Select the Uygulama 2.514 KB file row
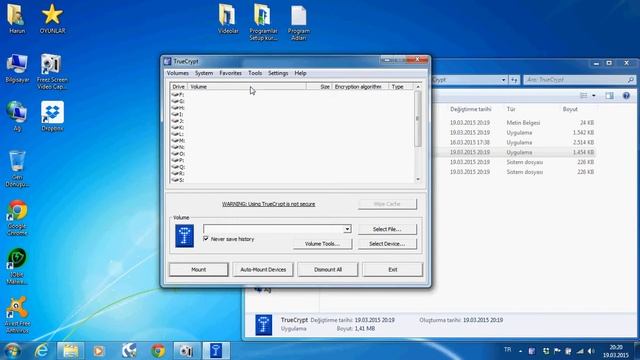This screenshot has height=360, width=640. 514,142
